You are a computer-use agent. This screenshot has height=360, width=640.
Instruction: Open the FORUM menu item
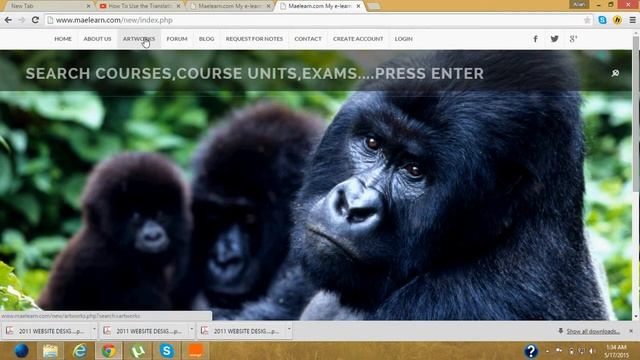click(177, 39)
